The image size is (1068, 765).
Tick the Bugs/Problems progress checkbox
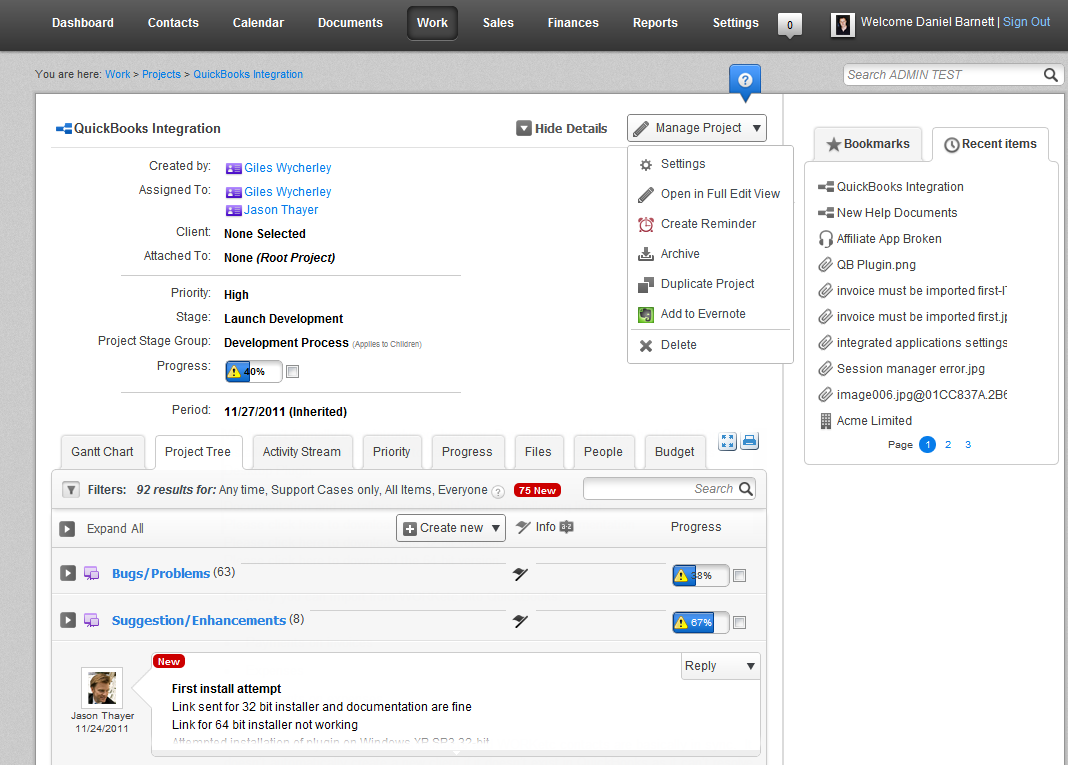tap(740, 576)
